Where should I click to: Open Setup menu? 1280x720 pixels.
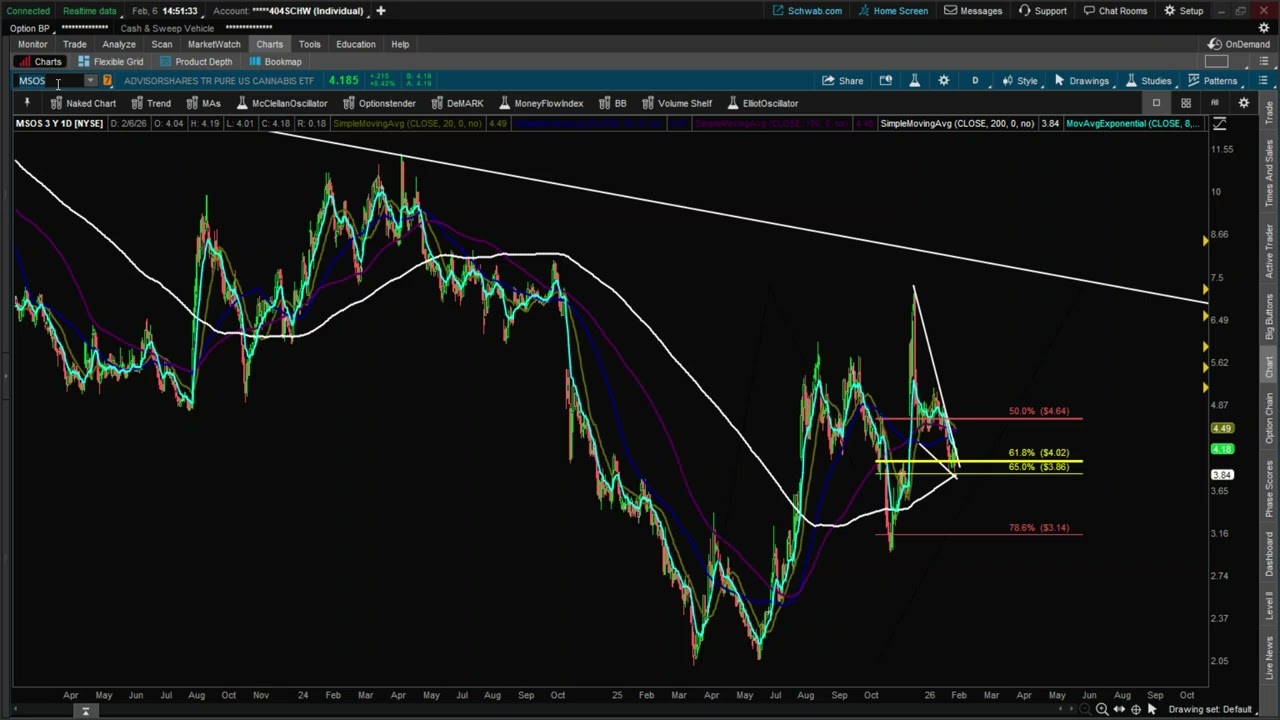pyautogui.click(x=1183, y=11)
